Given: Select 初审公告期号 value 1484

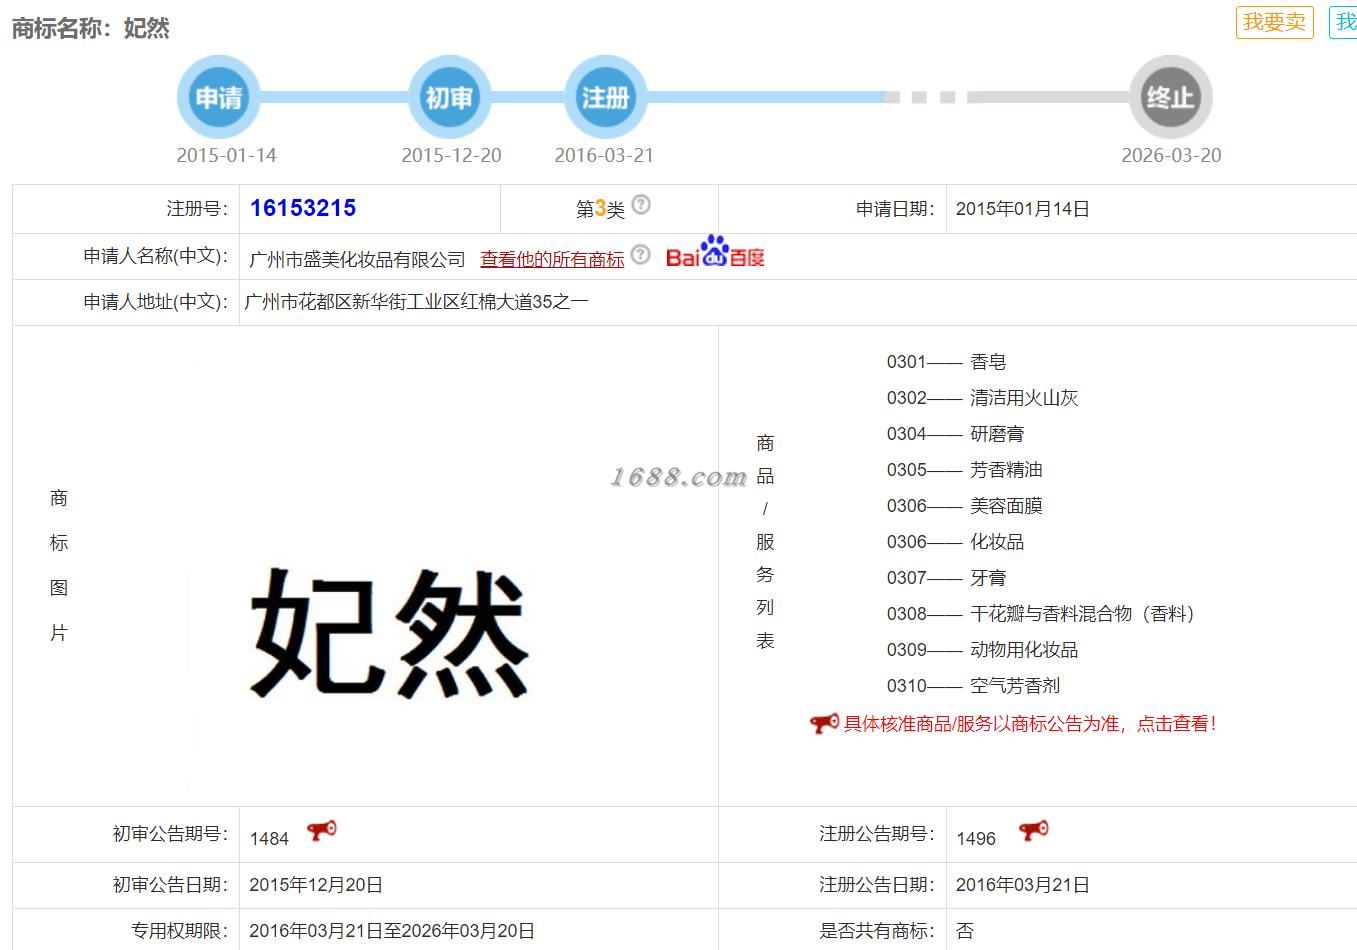Looking at the screenshot, I should [269, 839].
